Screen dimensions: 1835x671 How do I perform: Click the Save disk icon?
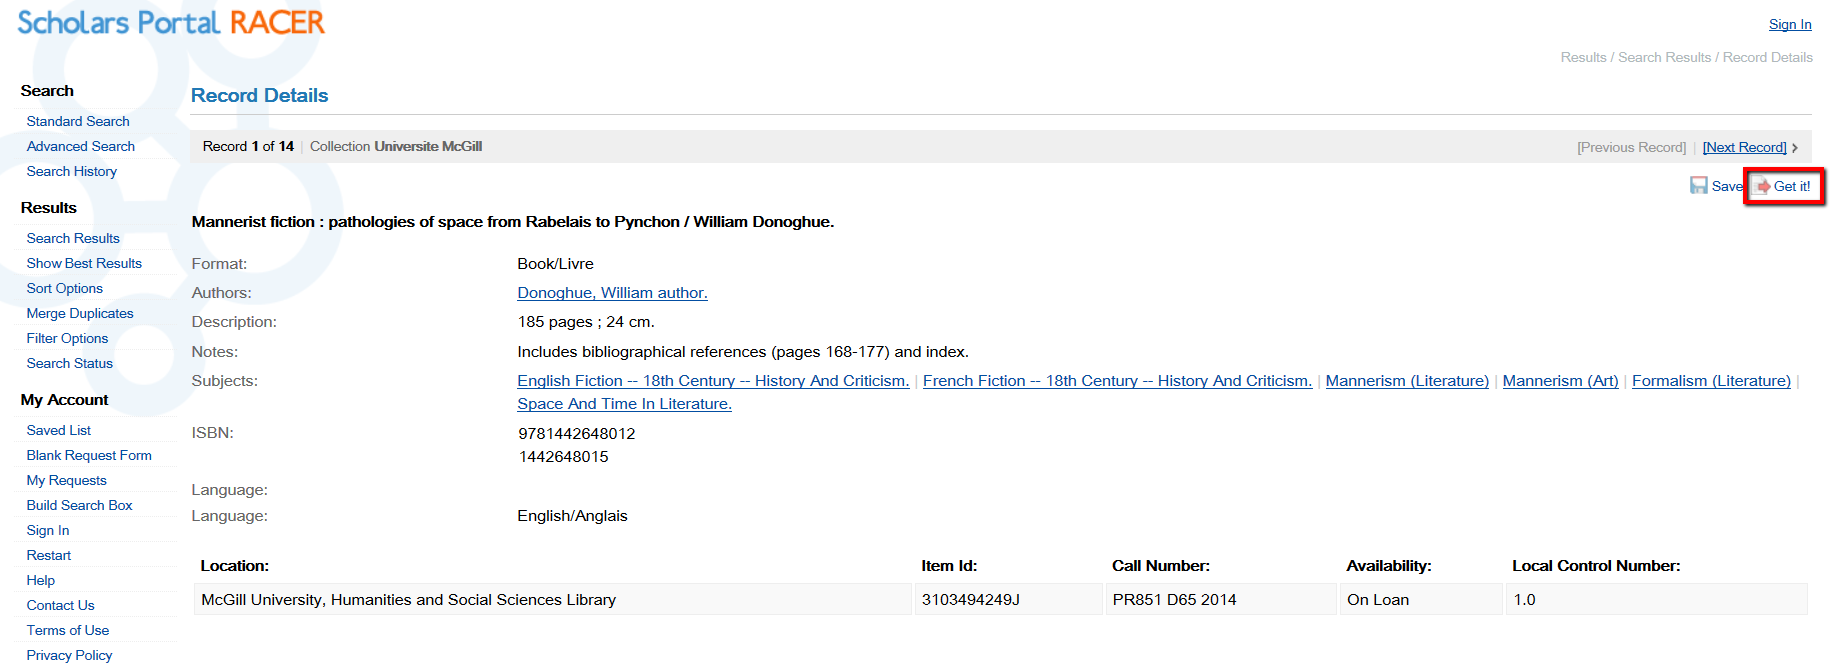coord(1699,186)
